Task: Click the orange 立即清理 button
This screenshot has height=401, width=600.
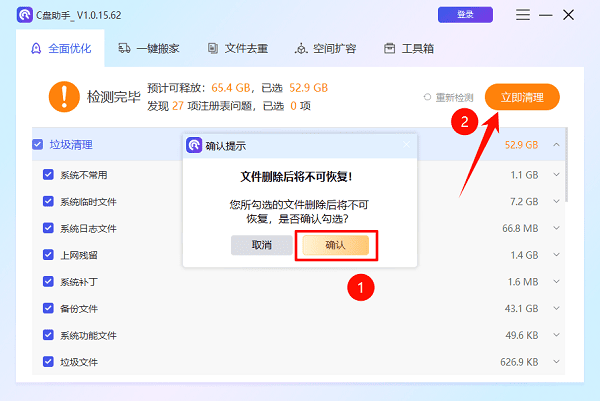Action: [x=521, y=97]
